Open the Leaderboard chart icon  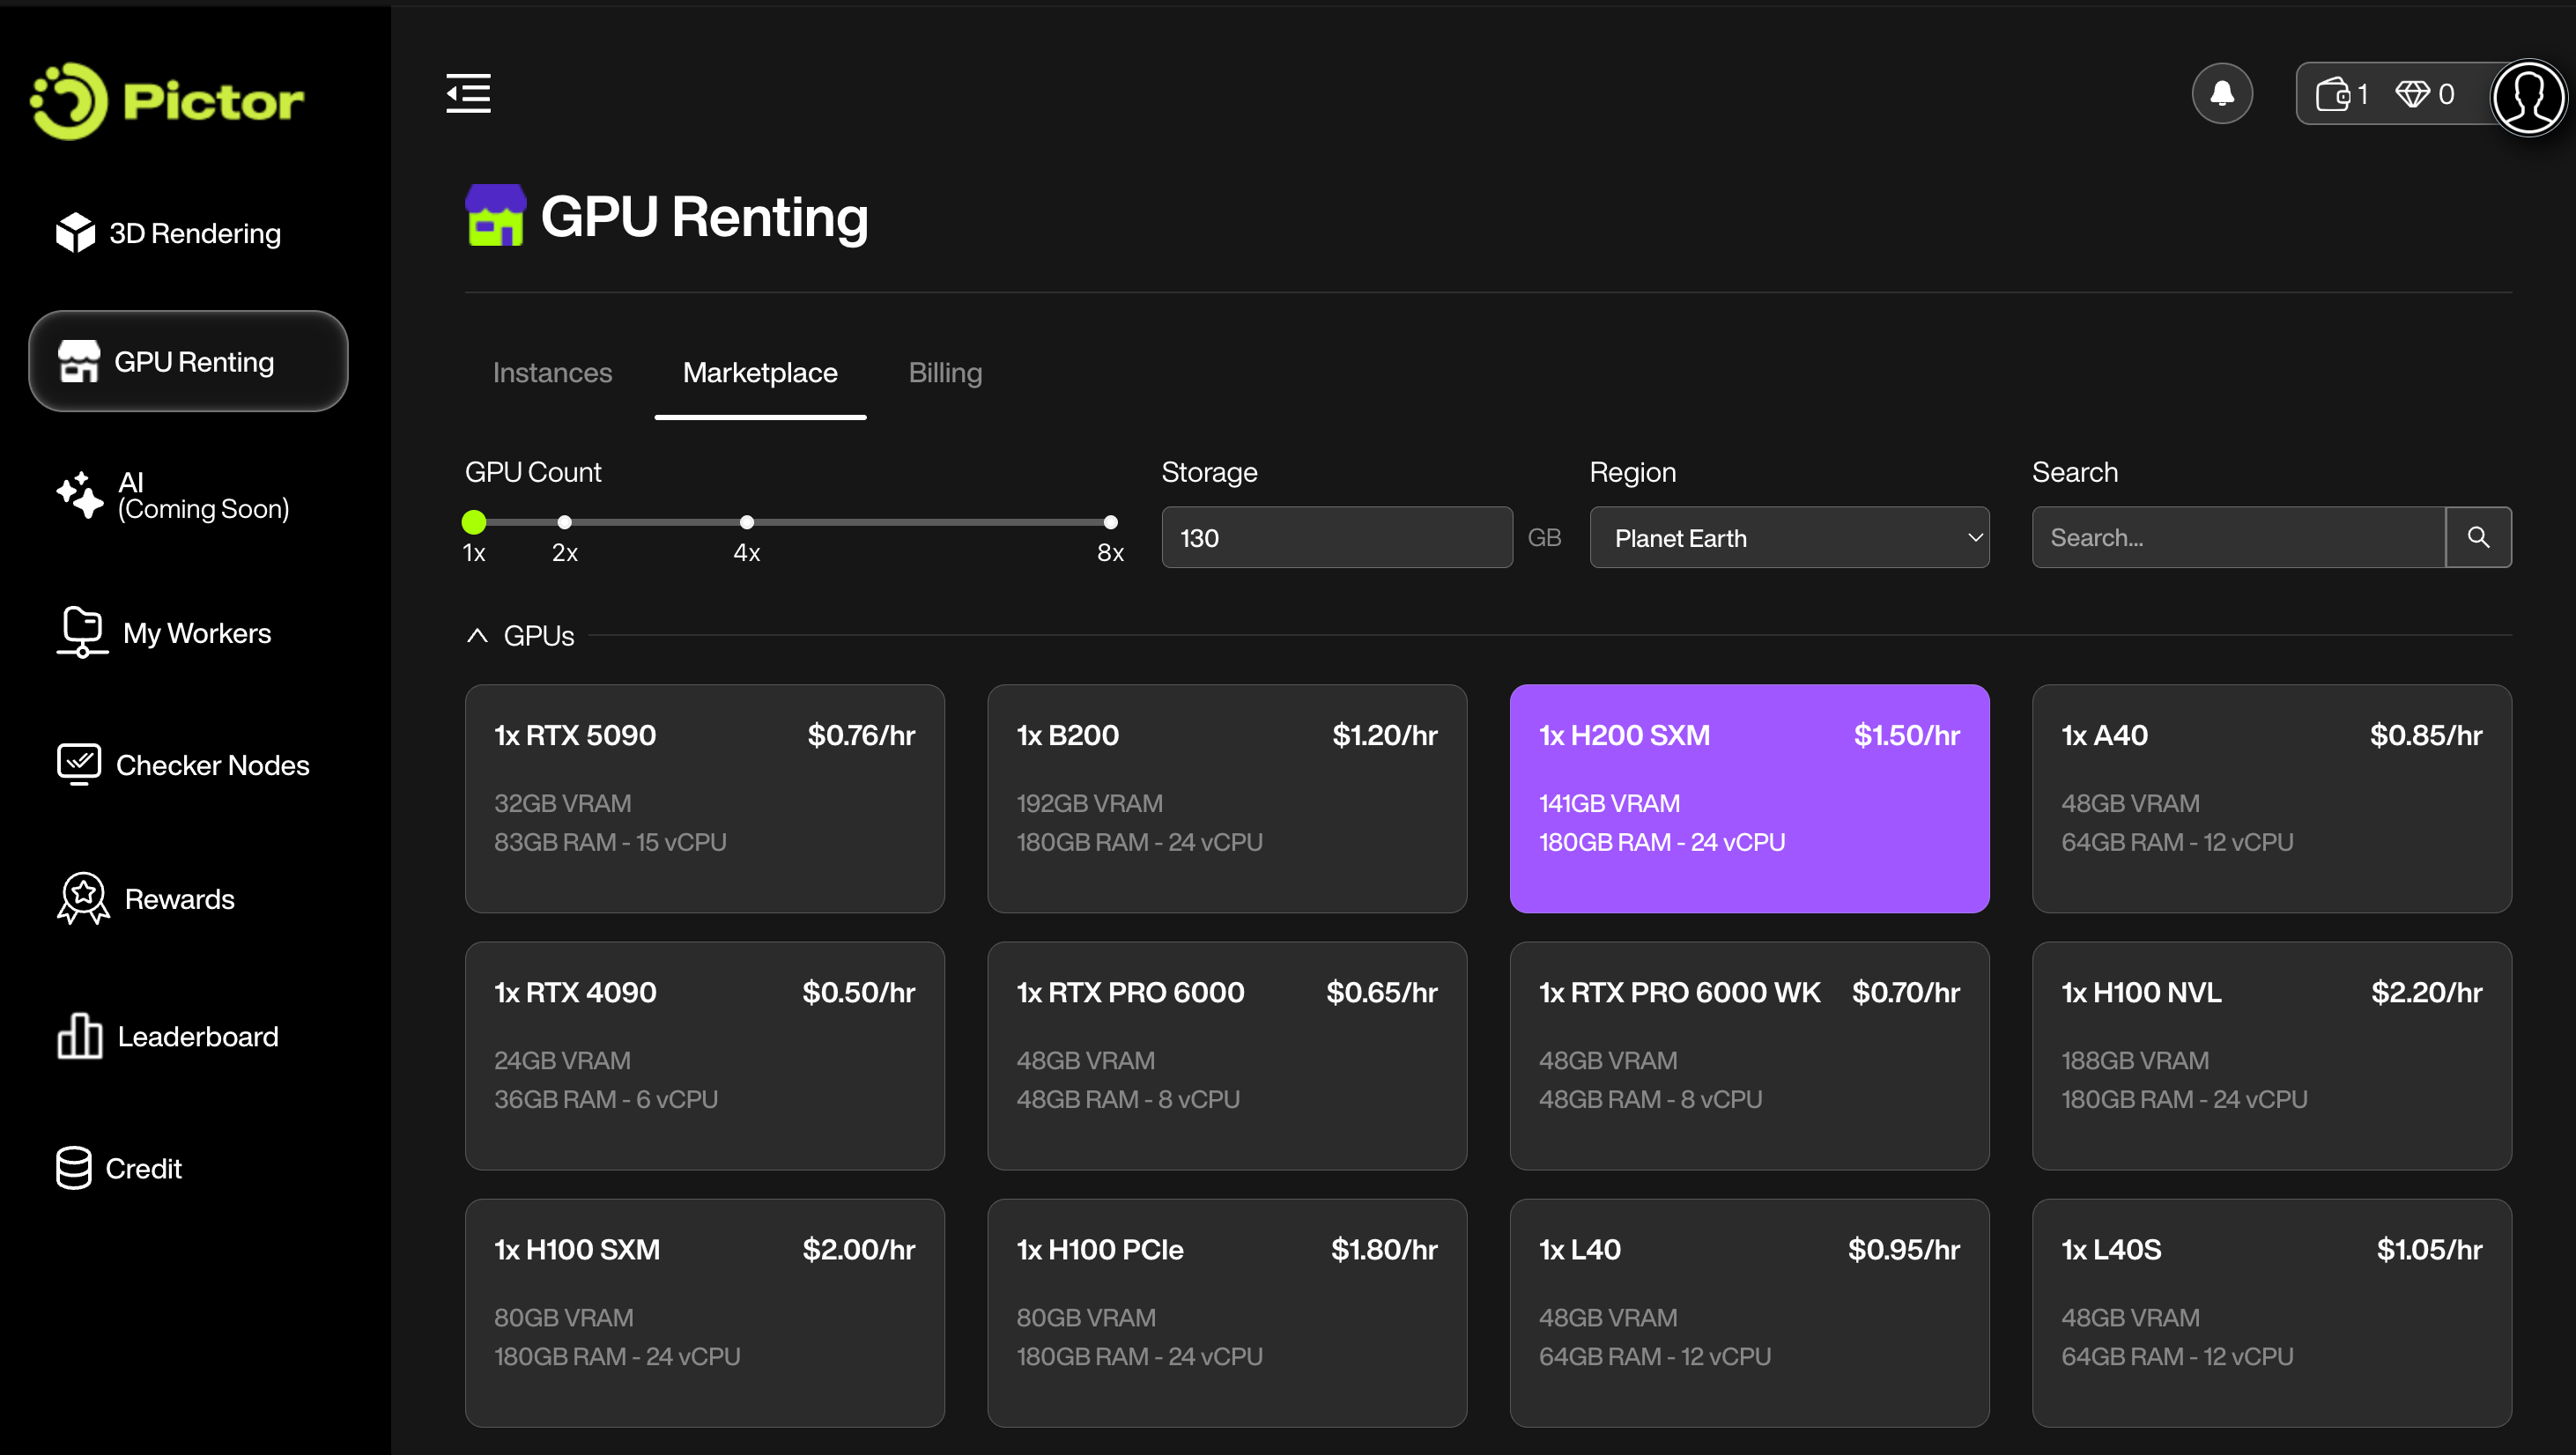(79, 1035)
